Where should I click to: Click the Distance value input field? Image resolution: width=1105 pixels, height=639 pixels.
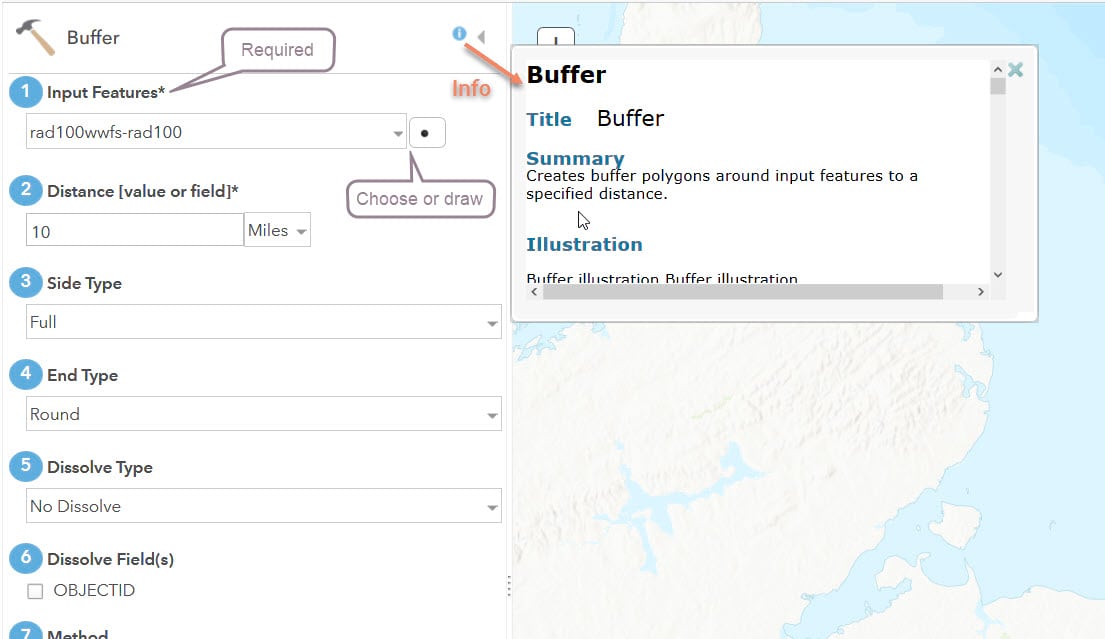coord(135,231)
